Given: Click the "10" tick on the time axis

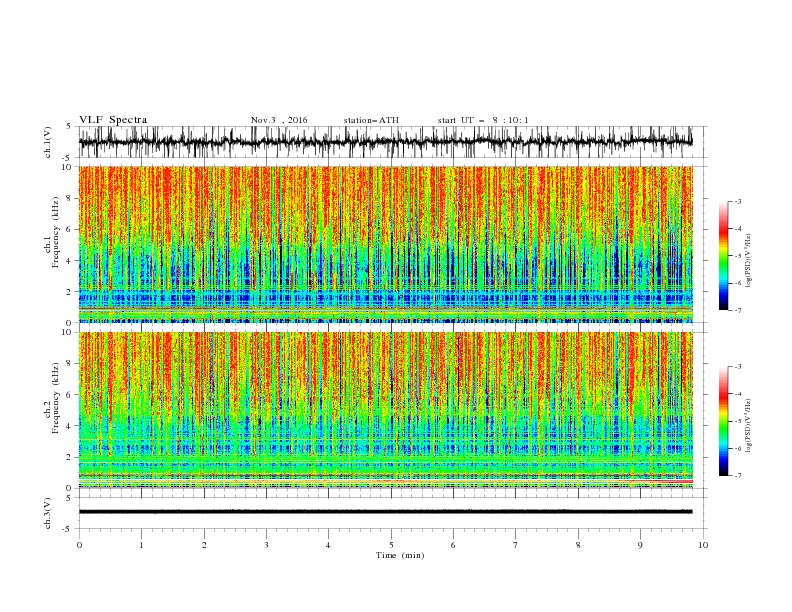Looking at the screenshot, I should point(703,545).
